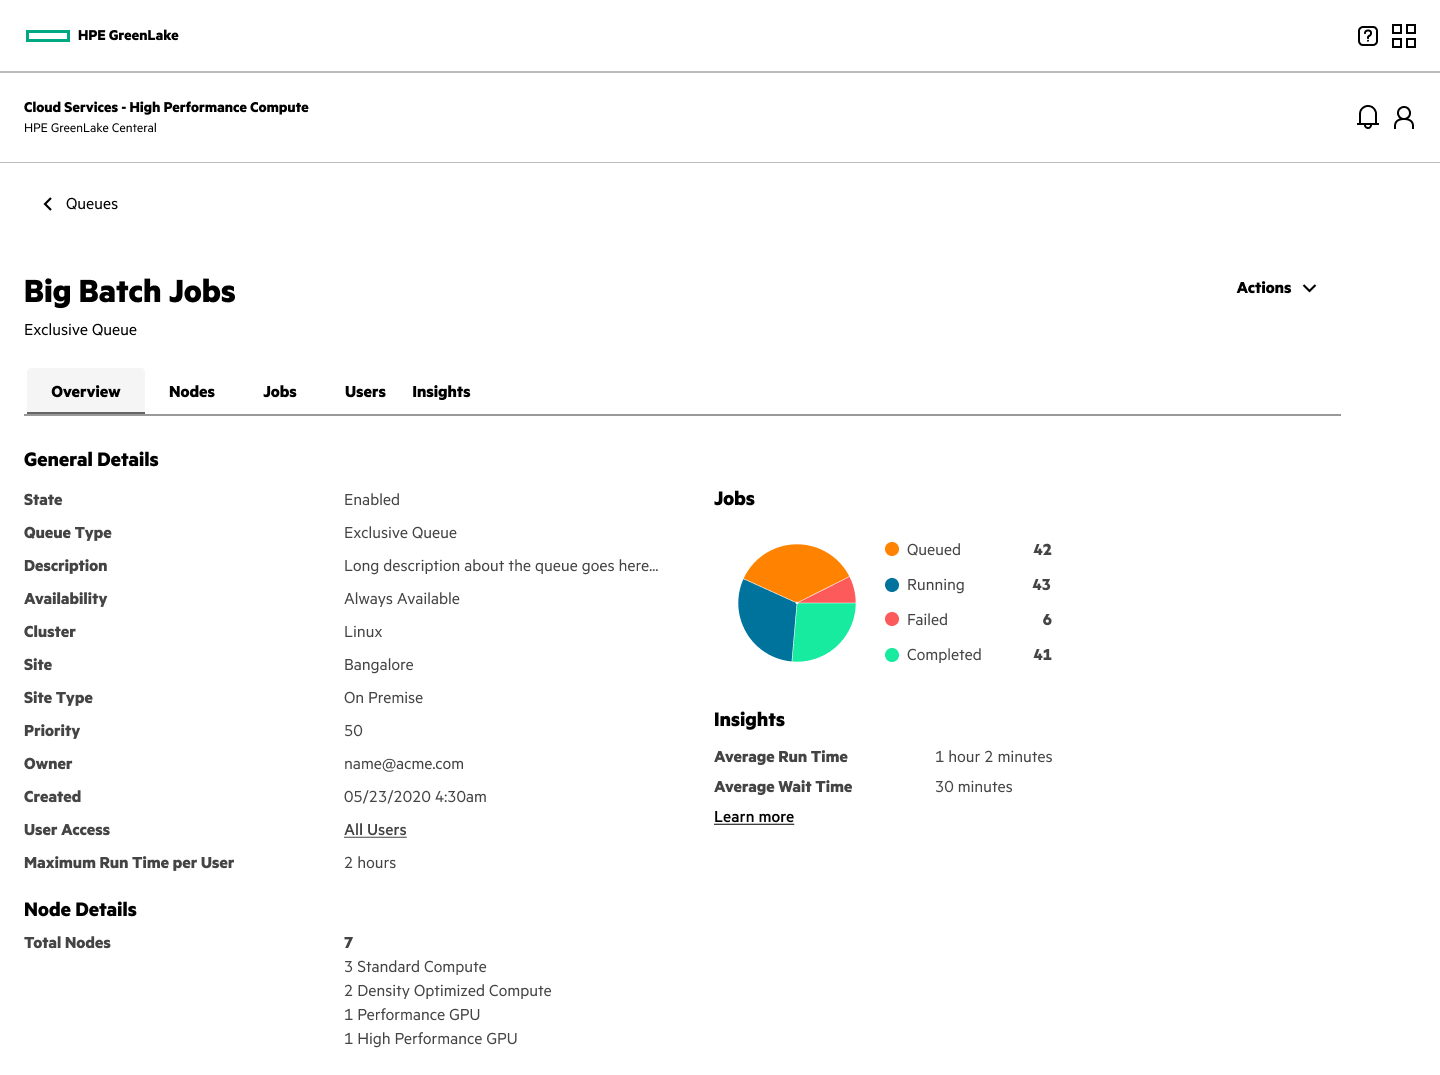The width and height of the screenshot is (1440, 1075).
Task: Open the help question mark icon
Action: pos(1367,36)
